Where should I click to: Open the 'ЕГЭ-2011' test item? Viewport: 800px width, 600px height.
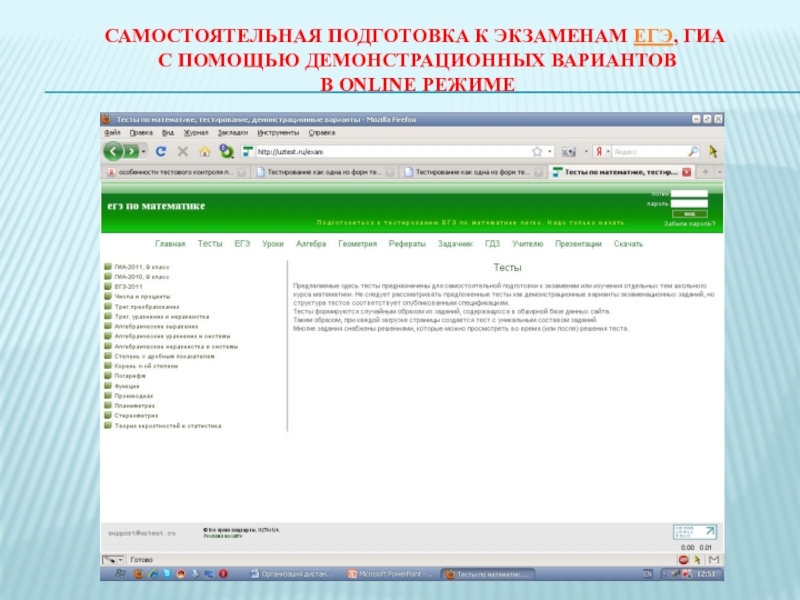pos(128,287)
